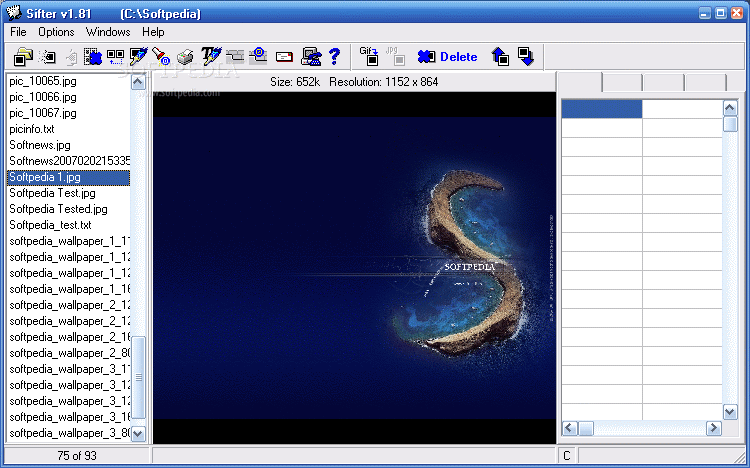Select the text T with pen tool

click(211, 57)
